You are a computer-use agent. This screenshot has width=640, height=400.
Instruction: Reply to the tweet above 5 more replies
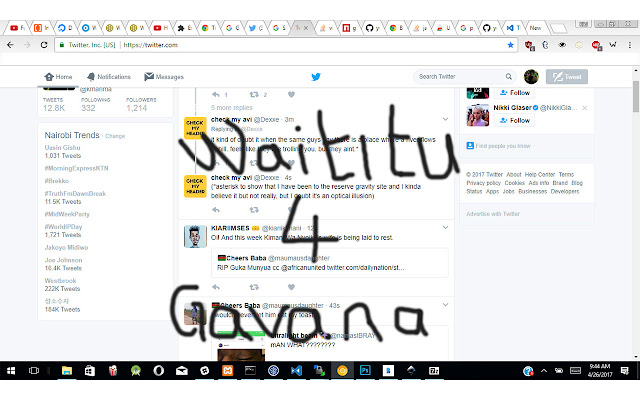pyautogui.click(x=216, y=95)
